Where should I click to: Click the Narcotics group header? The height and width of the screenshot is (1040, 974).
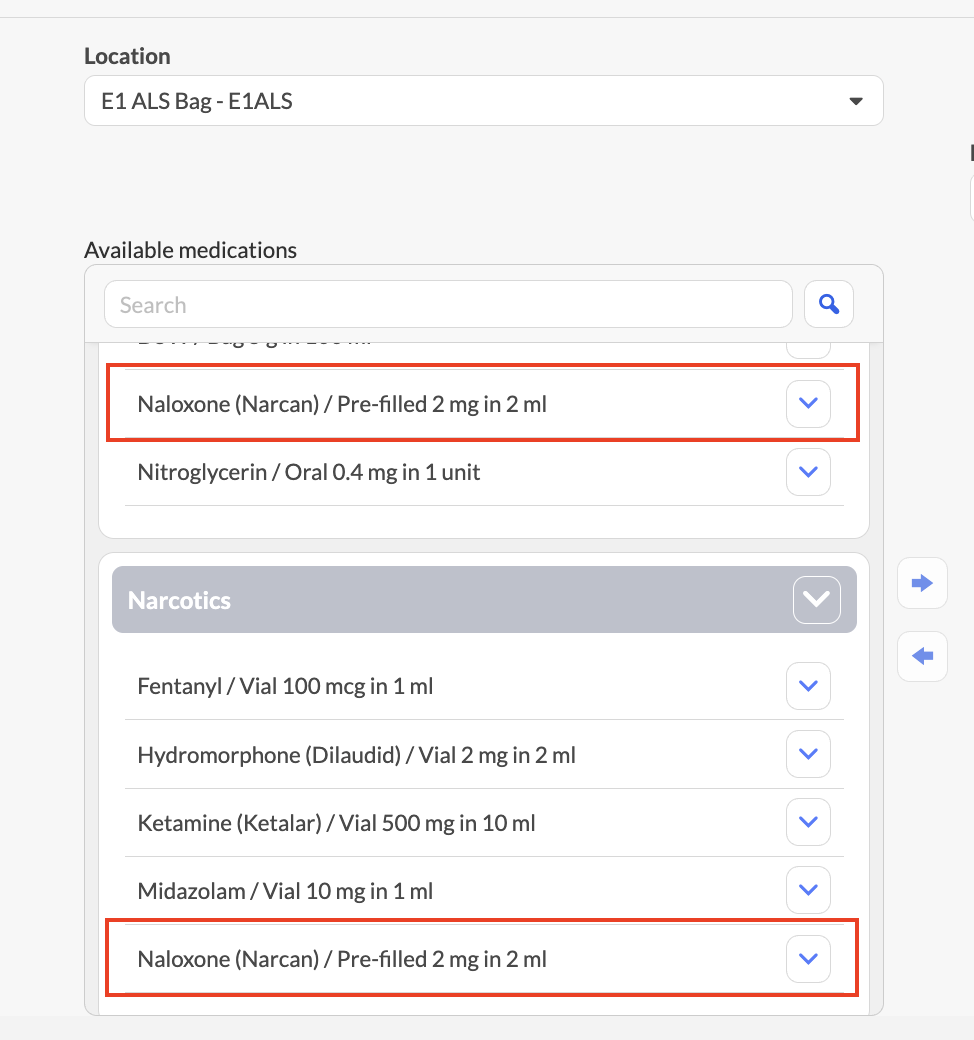coord(484,600)
